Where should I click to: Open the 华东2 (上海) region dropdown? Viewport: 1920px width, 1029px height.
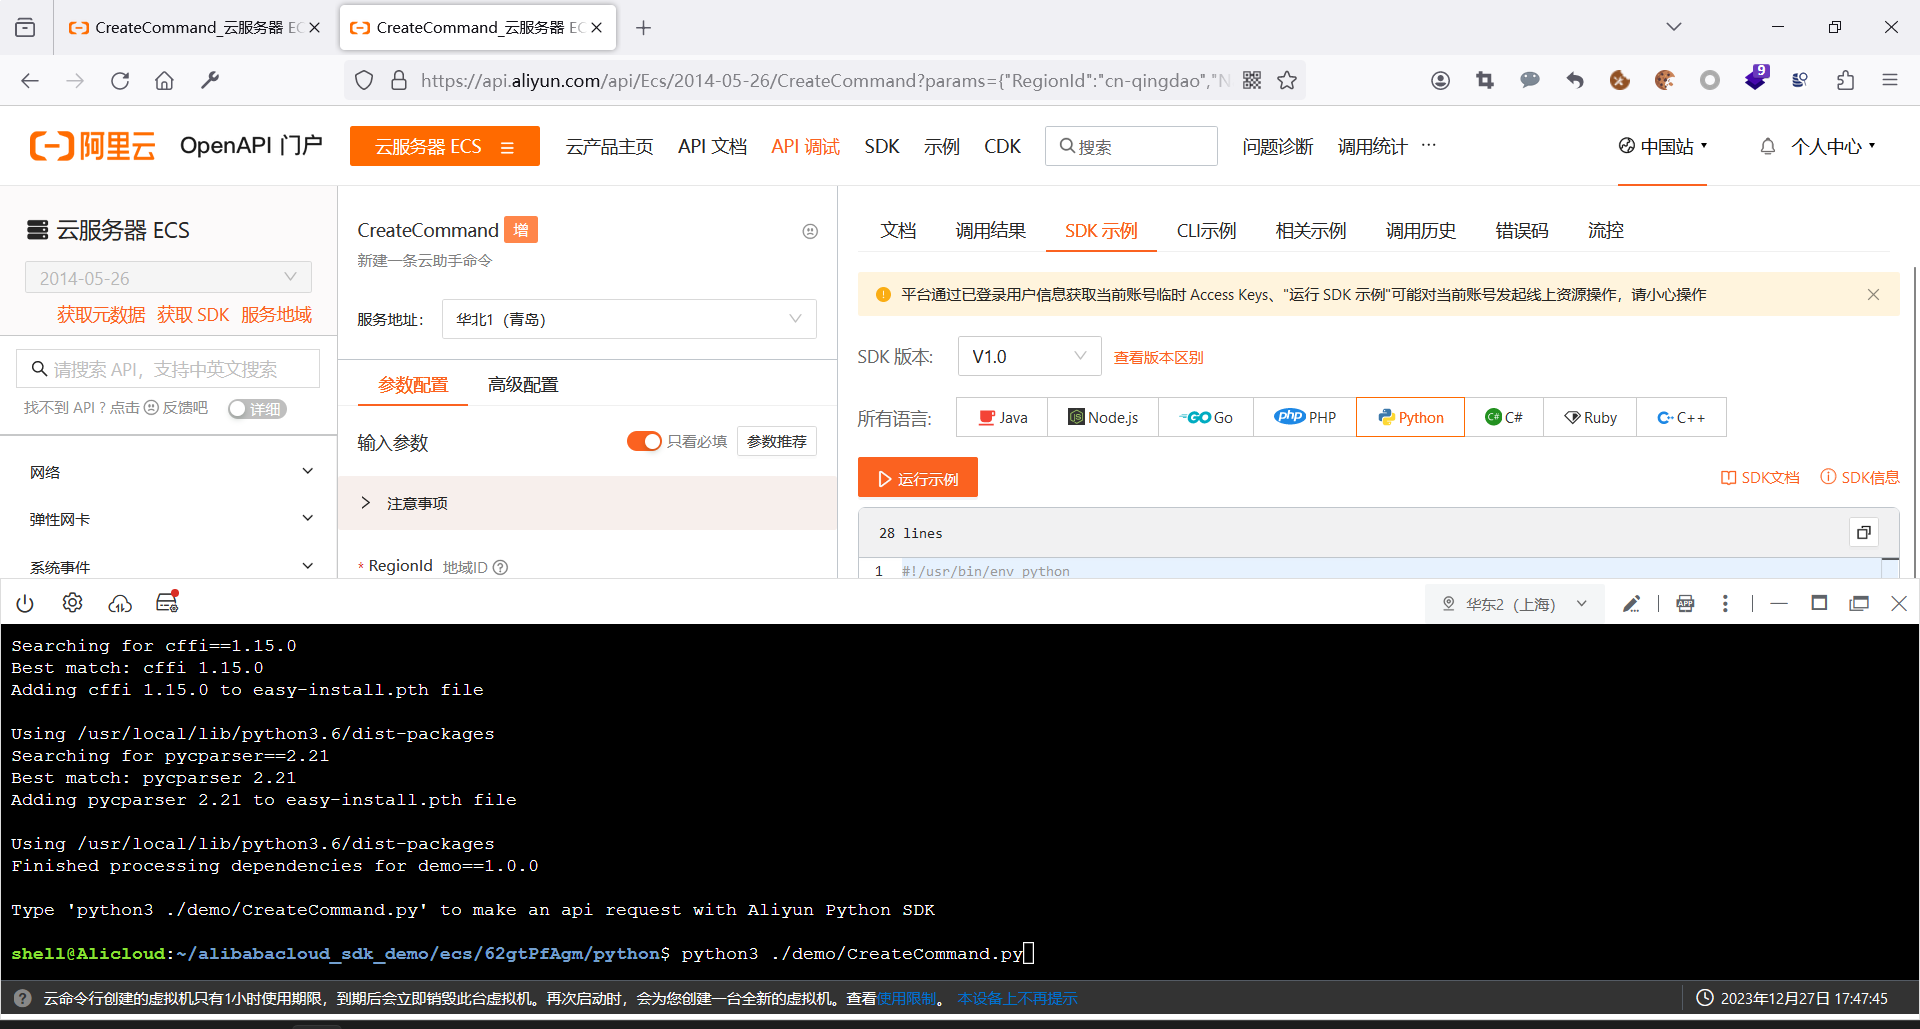(1514, 604)
